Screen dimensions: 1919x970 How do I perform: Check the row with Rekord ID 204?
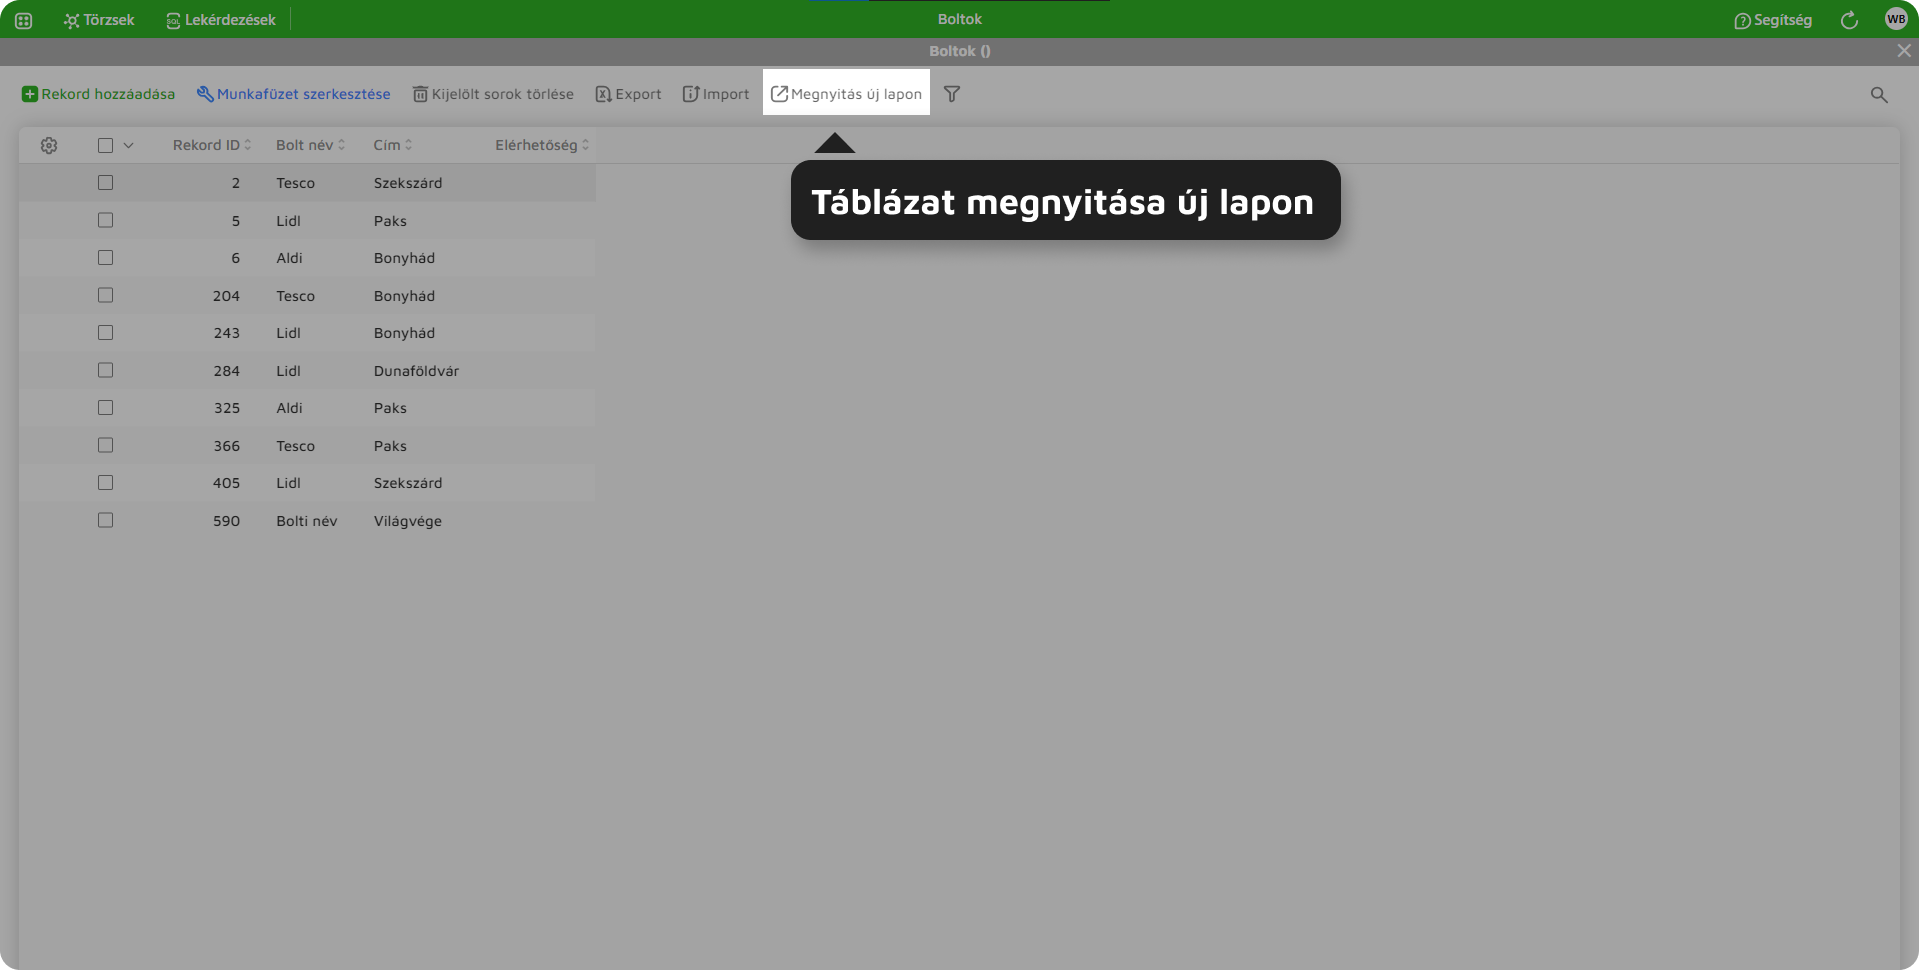pyautogui.click(x=105, y=295)
